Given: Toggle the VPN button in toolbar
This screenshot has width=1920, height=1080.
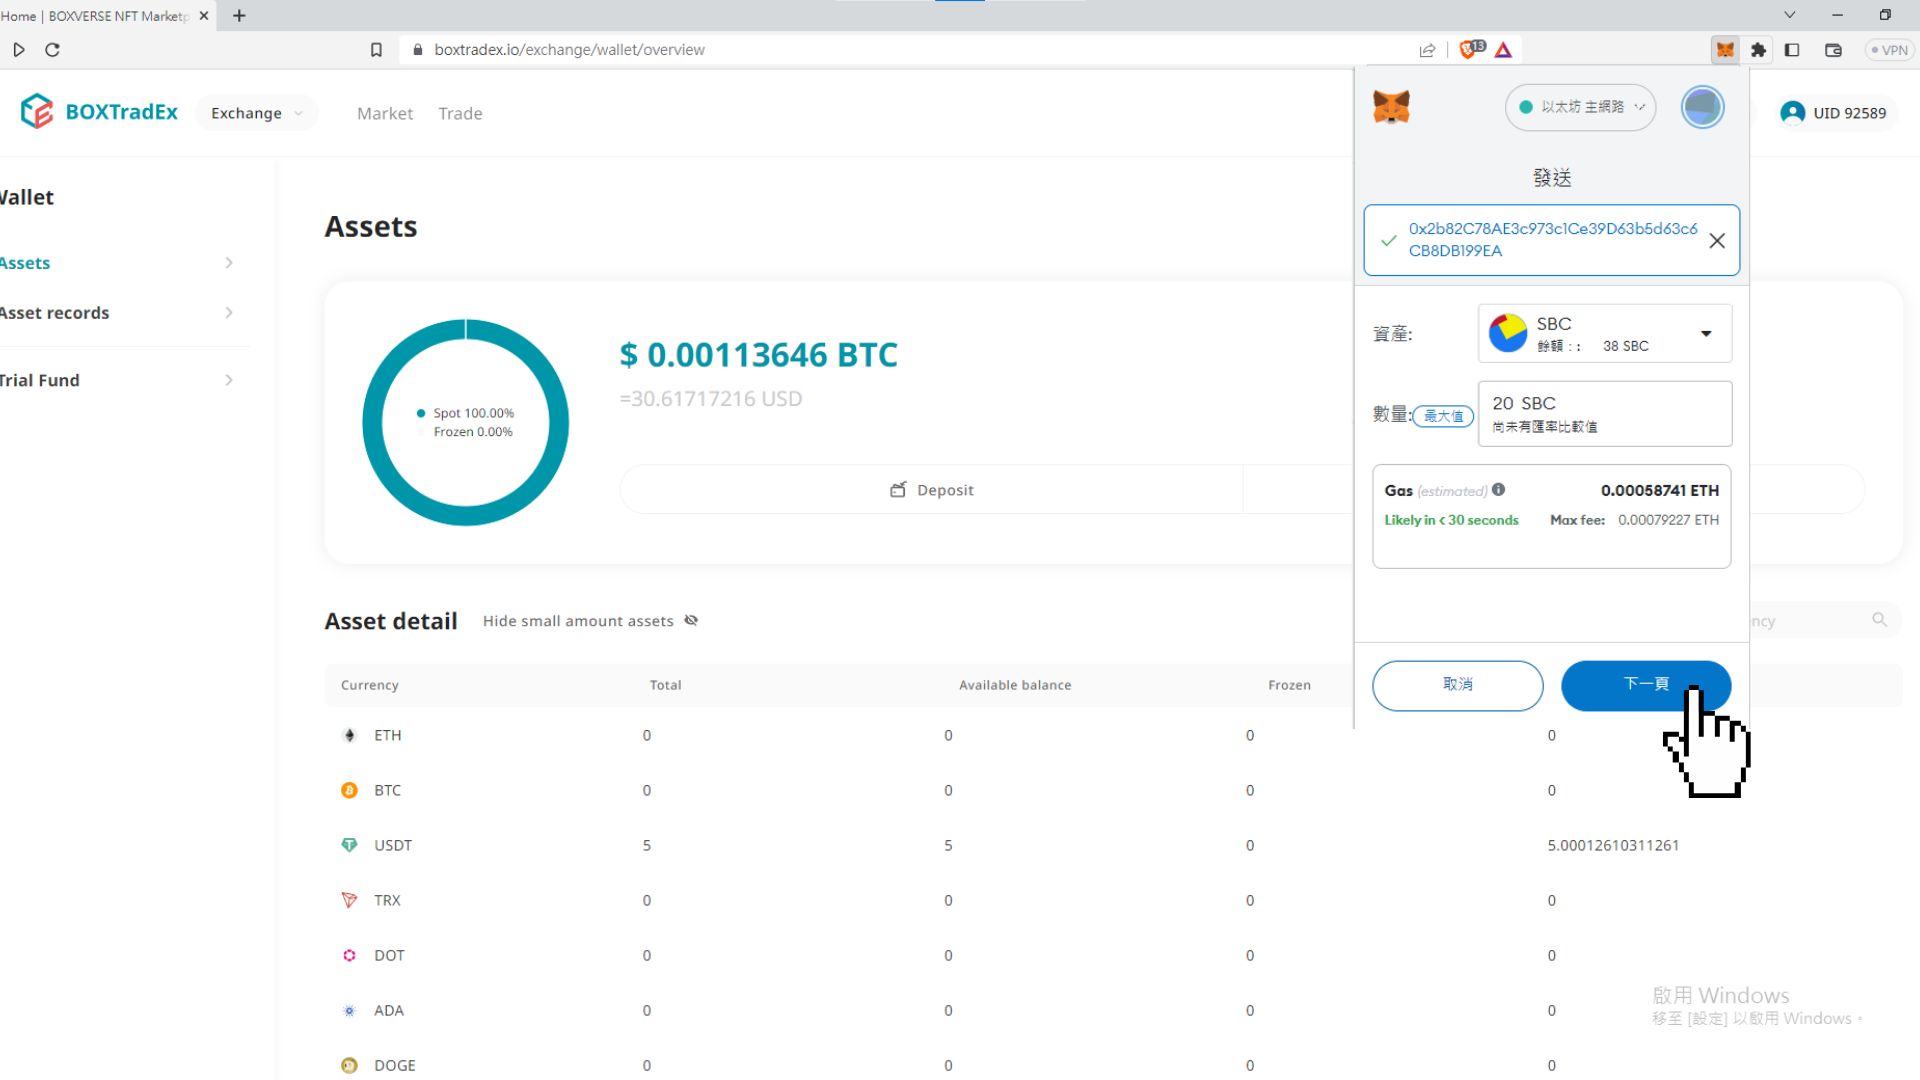Looking at the screenshot, I should pyautogui.click(x=1888, y=49).
